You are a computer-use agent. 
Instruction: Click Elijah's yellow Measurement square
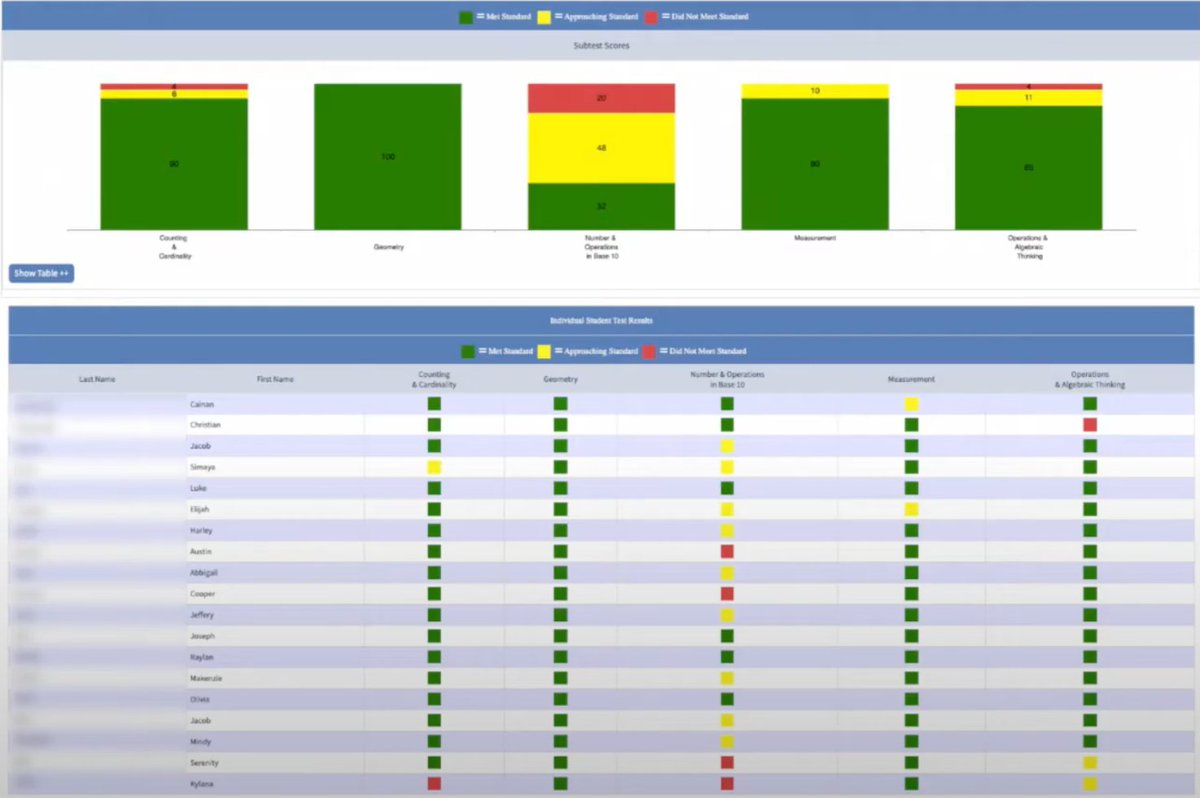(x=911, y=509)
